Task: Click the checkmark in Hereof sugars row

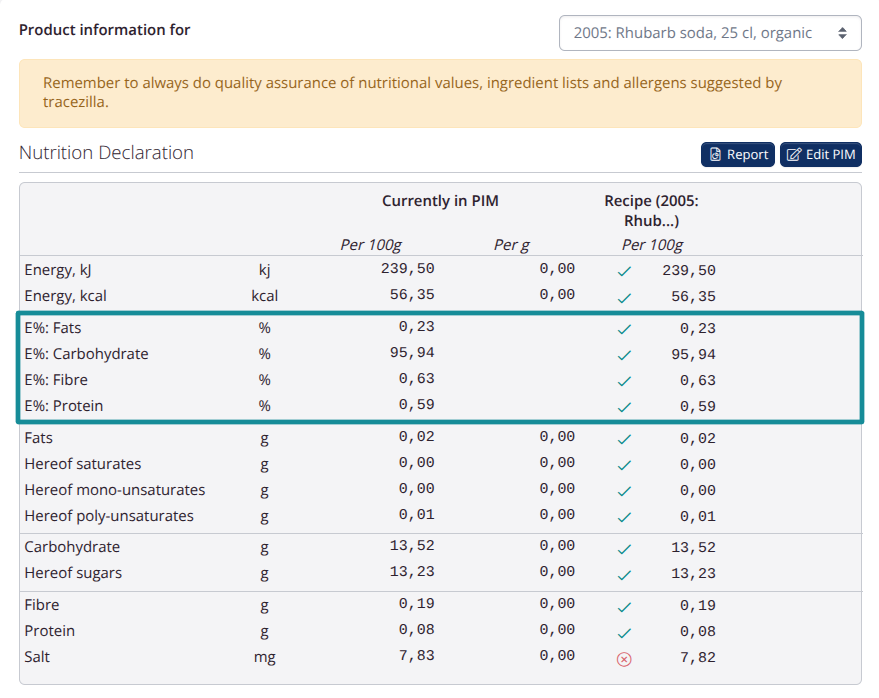Action: (624, 575)
